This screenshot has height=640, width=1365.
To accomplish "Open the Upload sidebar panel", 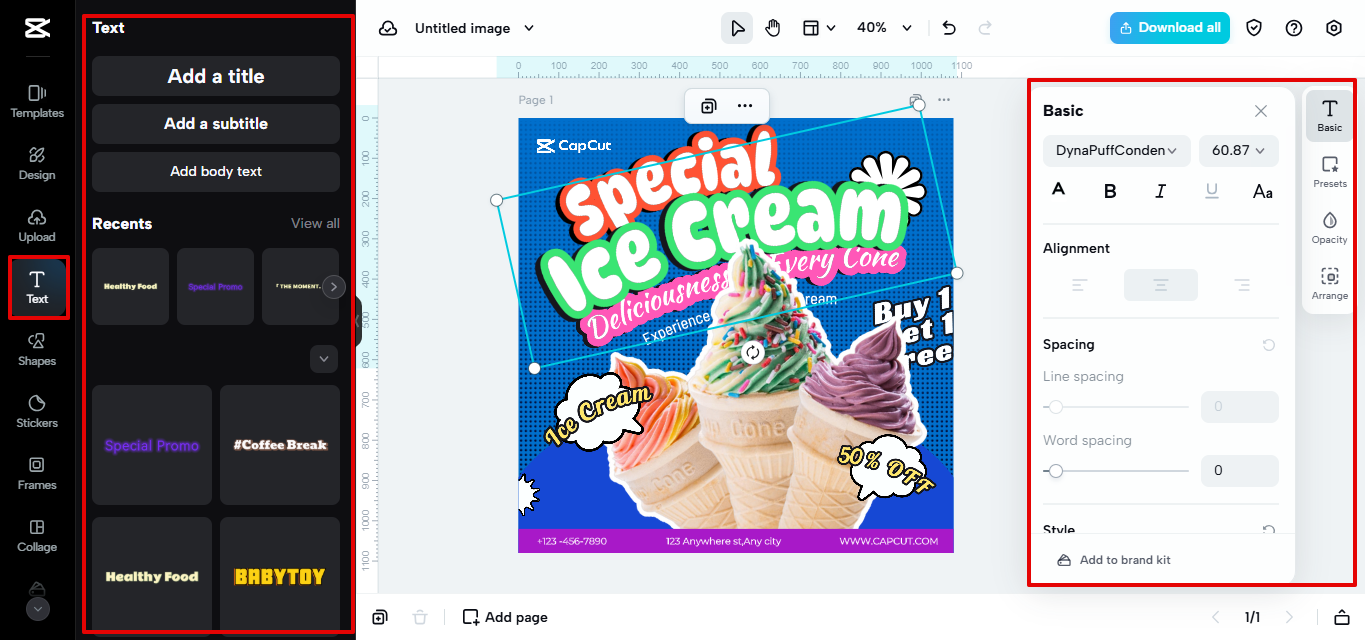I will pos(37,226).
